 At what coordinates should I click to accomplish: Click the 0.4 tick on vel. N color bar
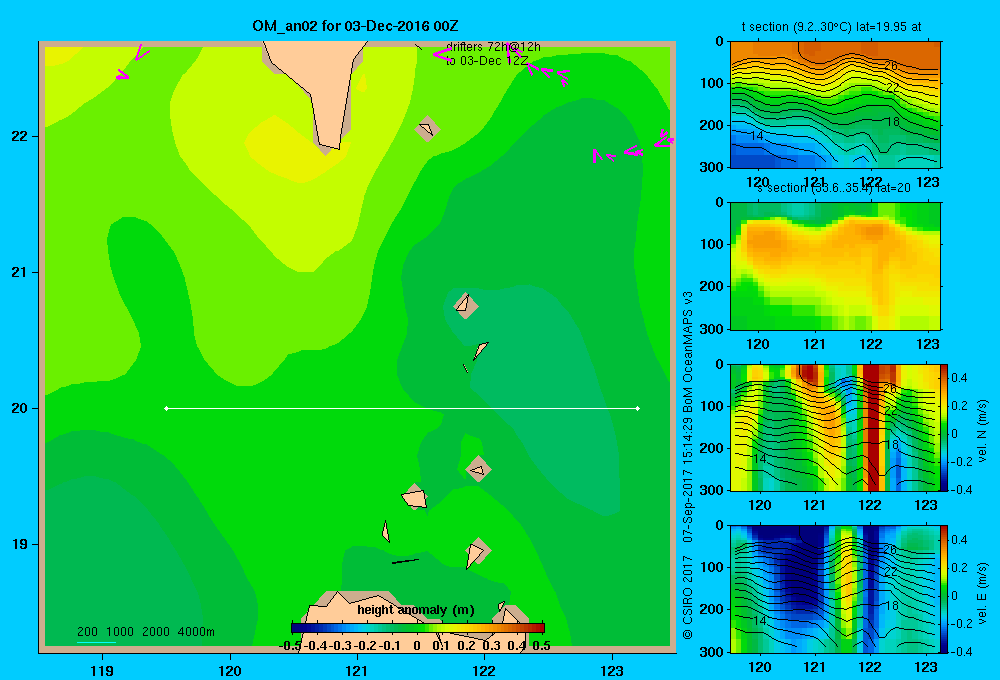point(959,378)
